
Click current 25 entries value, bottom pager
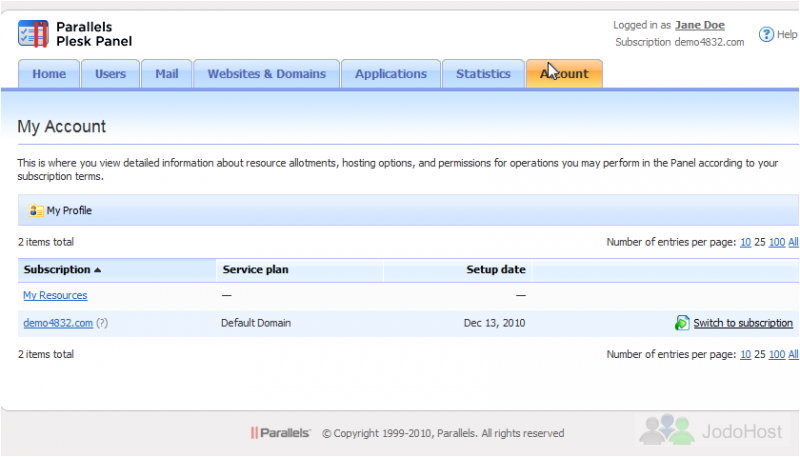tap(760, 354)
